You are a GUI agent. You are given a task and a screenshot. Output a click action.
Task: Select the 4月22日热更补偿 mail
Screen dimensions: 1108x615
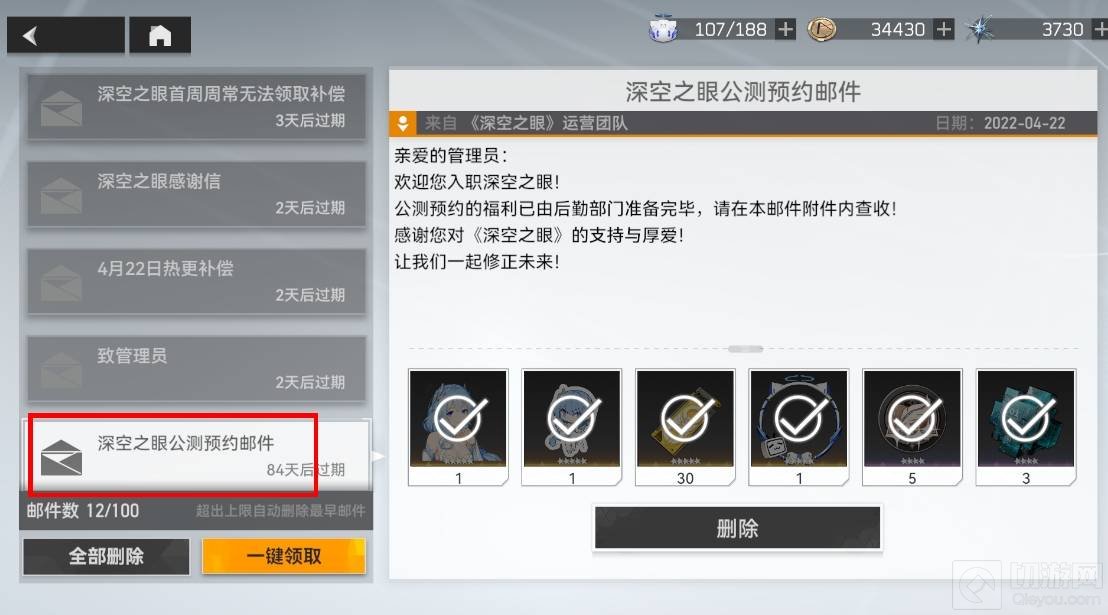click(x=196, y=281)
